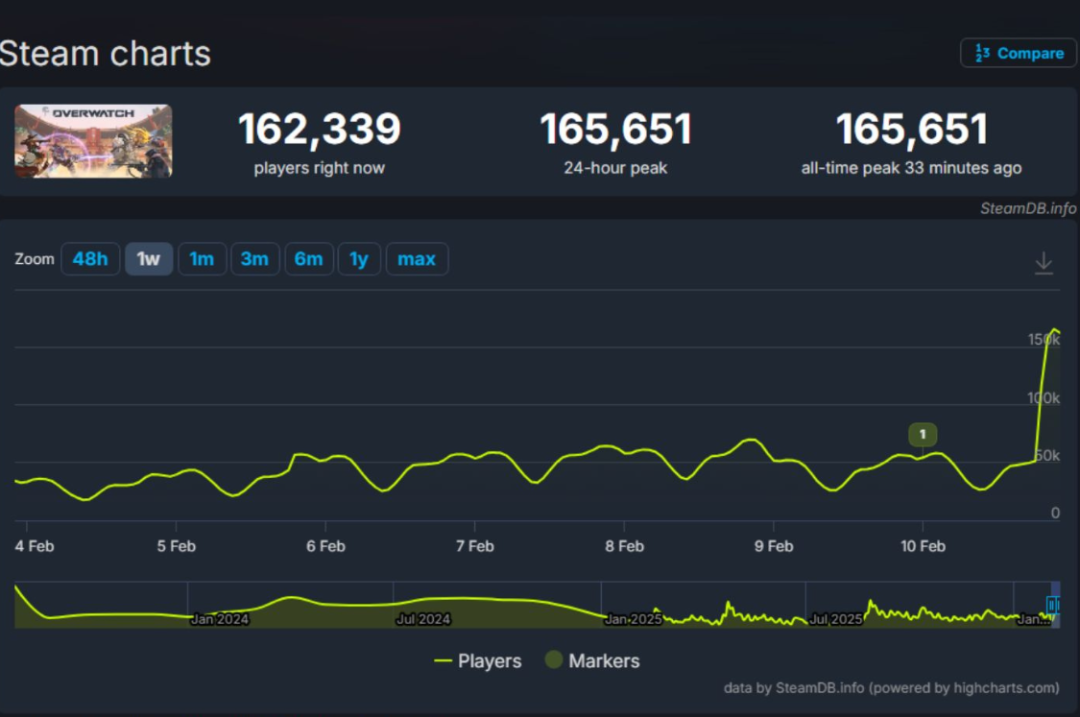Image resolution: width=1080 pixels, height=717 pixels.
Task: Click the Steam charts heading
Action: 105,54
